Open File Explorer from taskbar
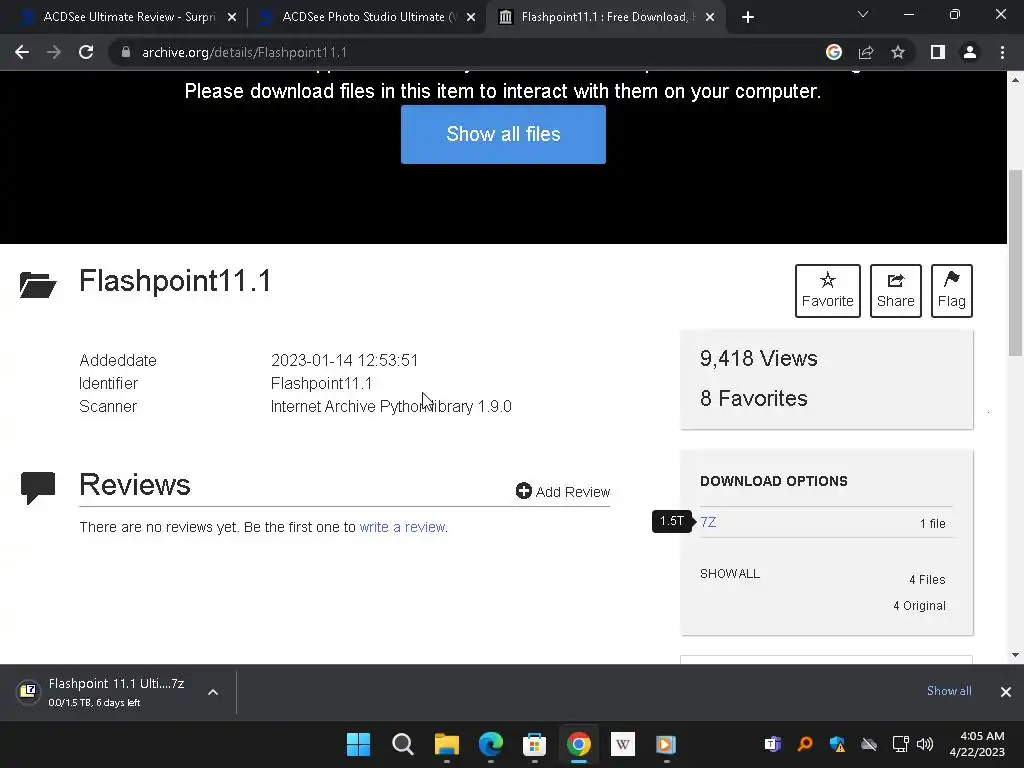Screen dimensions: 1024x768 coord(447,744)
